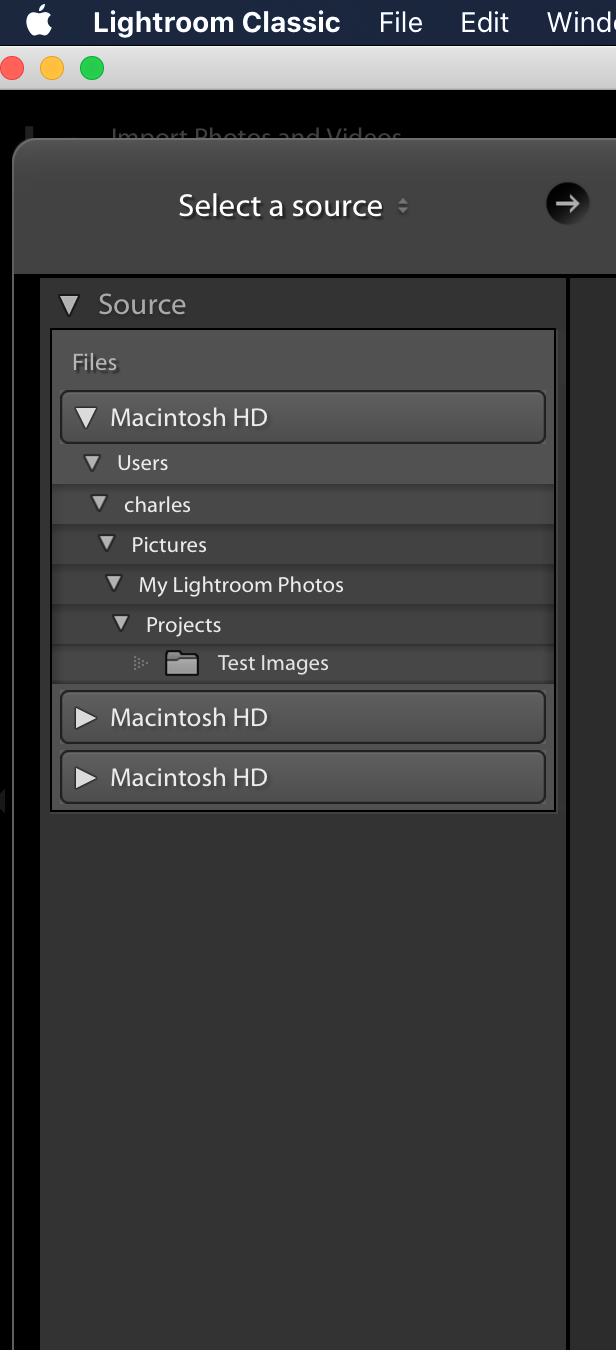Click the forward arrow button at top right

[567, 203]
